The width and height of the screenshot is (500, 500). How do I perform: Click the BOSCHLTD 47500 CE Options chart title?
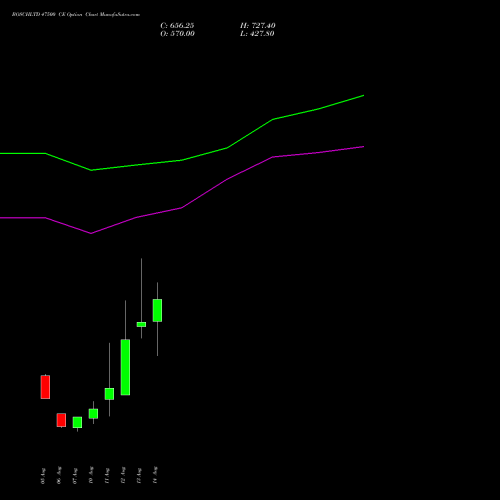click(x=76, y=14)
